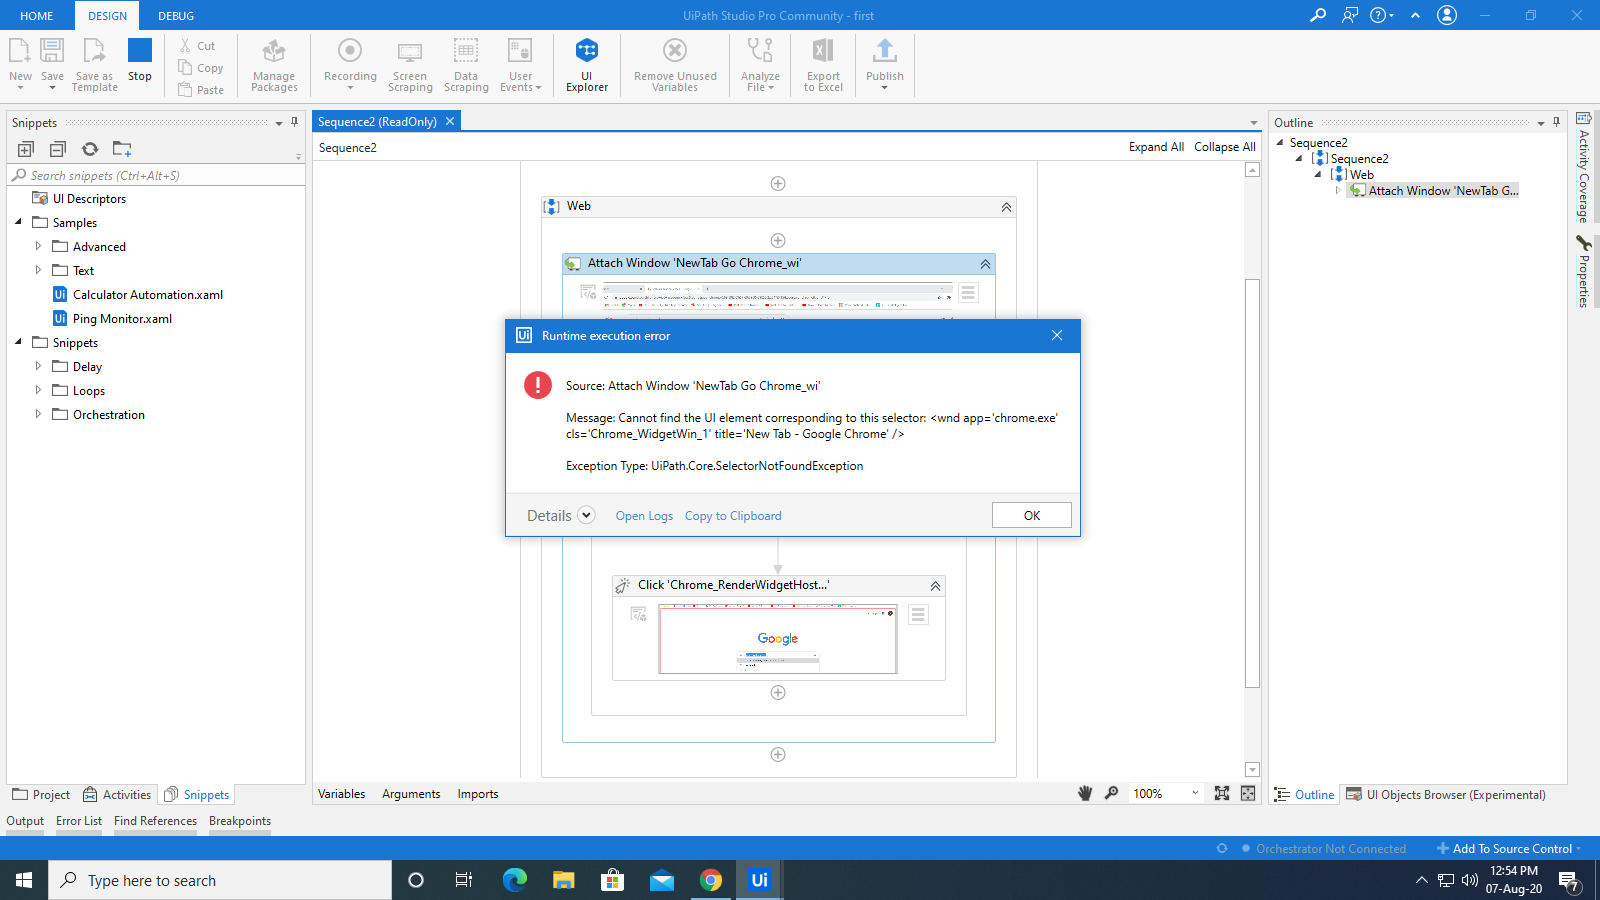Expand the Orchestration folder

38,414
